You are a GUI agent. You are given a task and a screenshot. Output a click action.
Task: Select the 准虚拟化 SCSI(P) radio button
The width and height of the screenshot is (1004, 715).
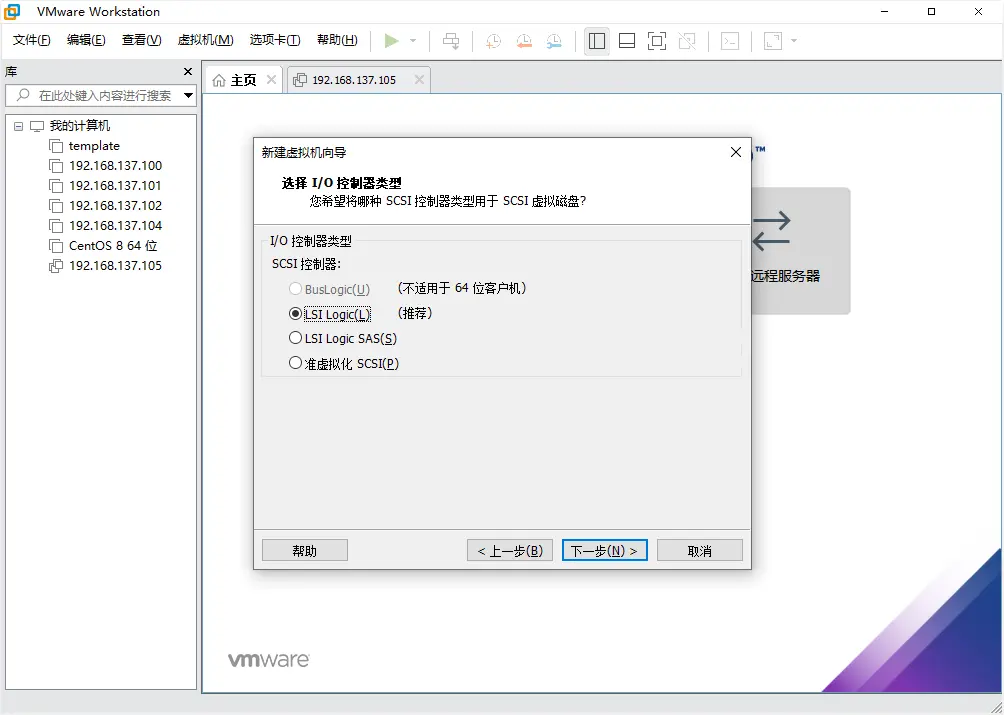295,363
